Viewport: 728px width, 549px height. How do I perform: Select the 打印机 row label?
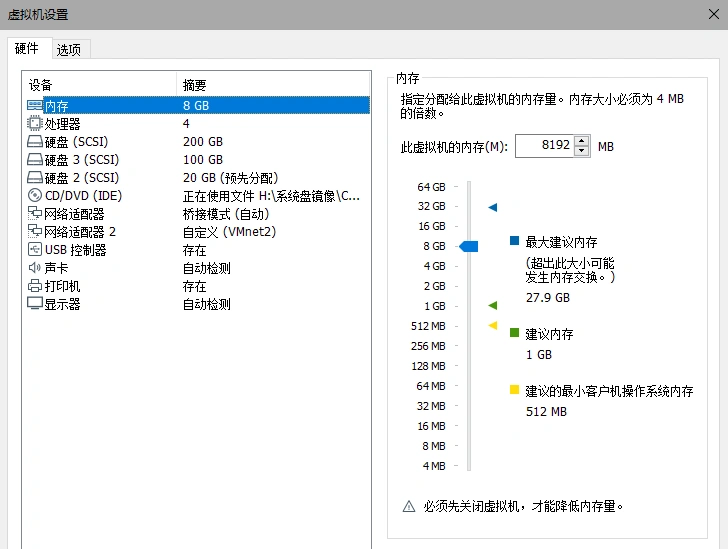point(62,286)
